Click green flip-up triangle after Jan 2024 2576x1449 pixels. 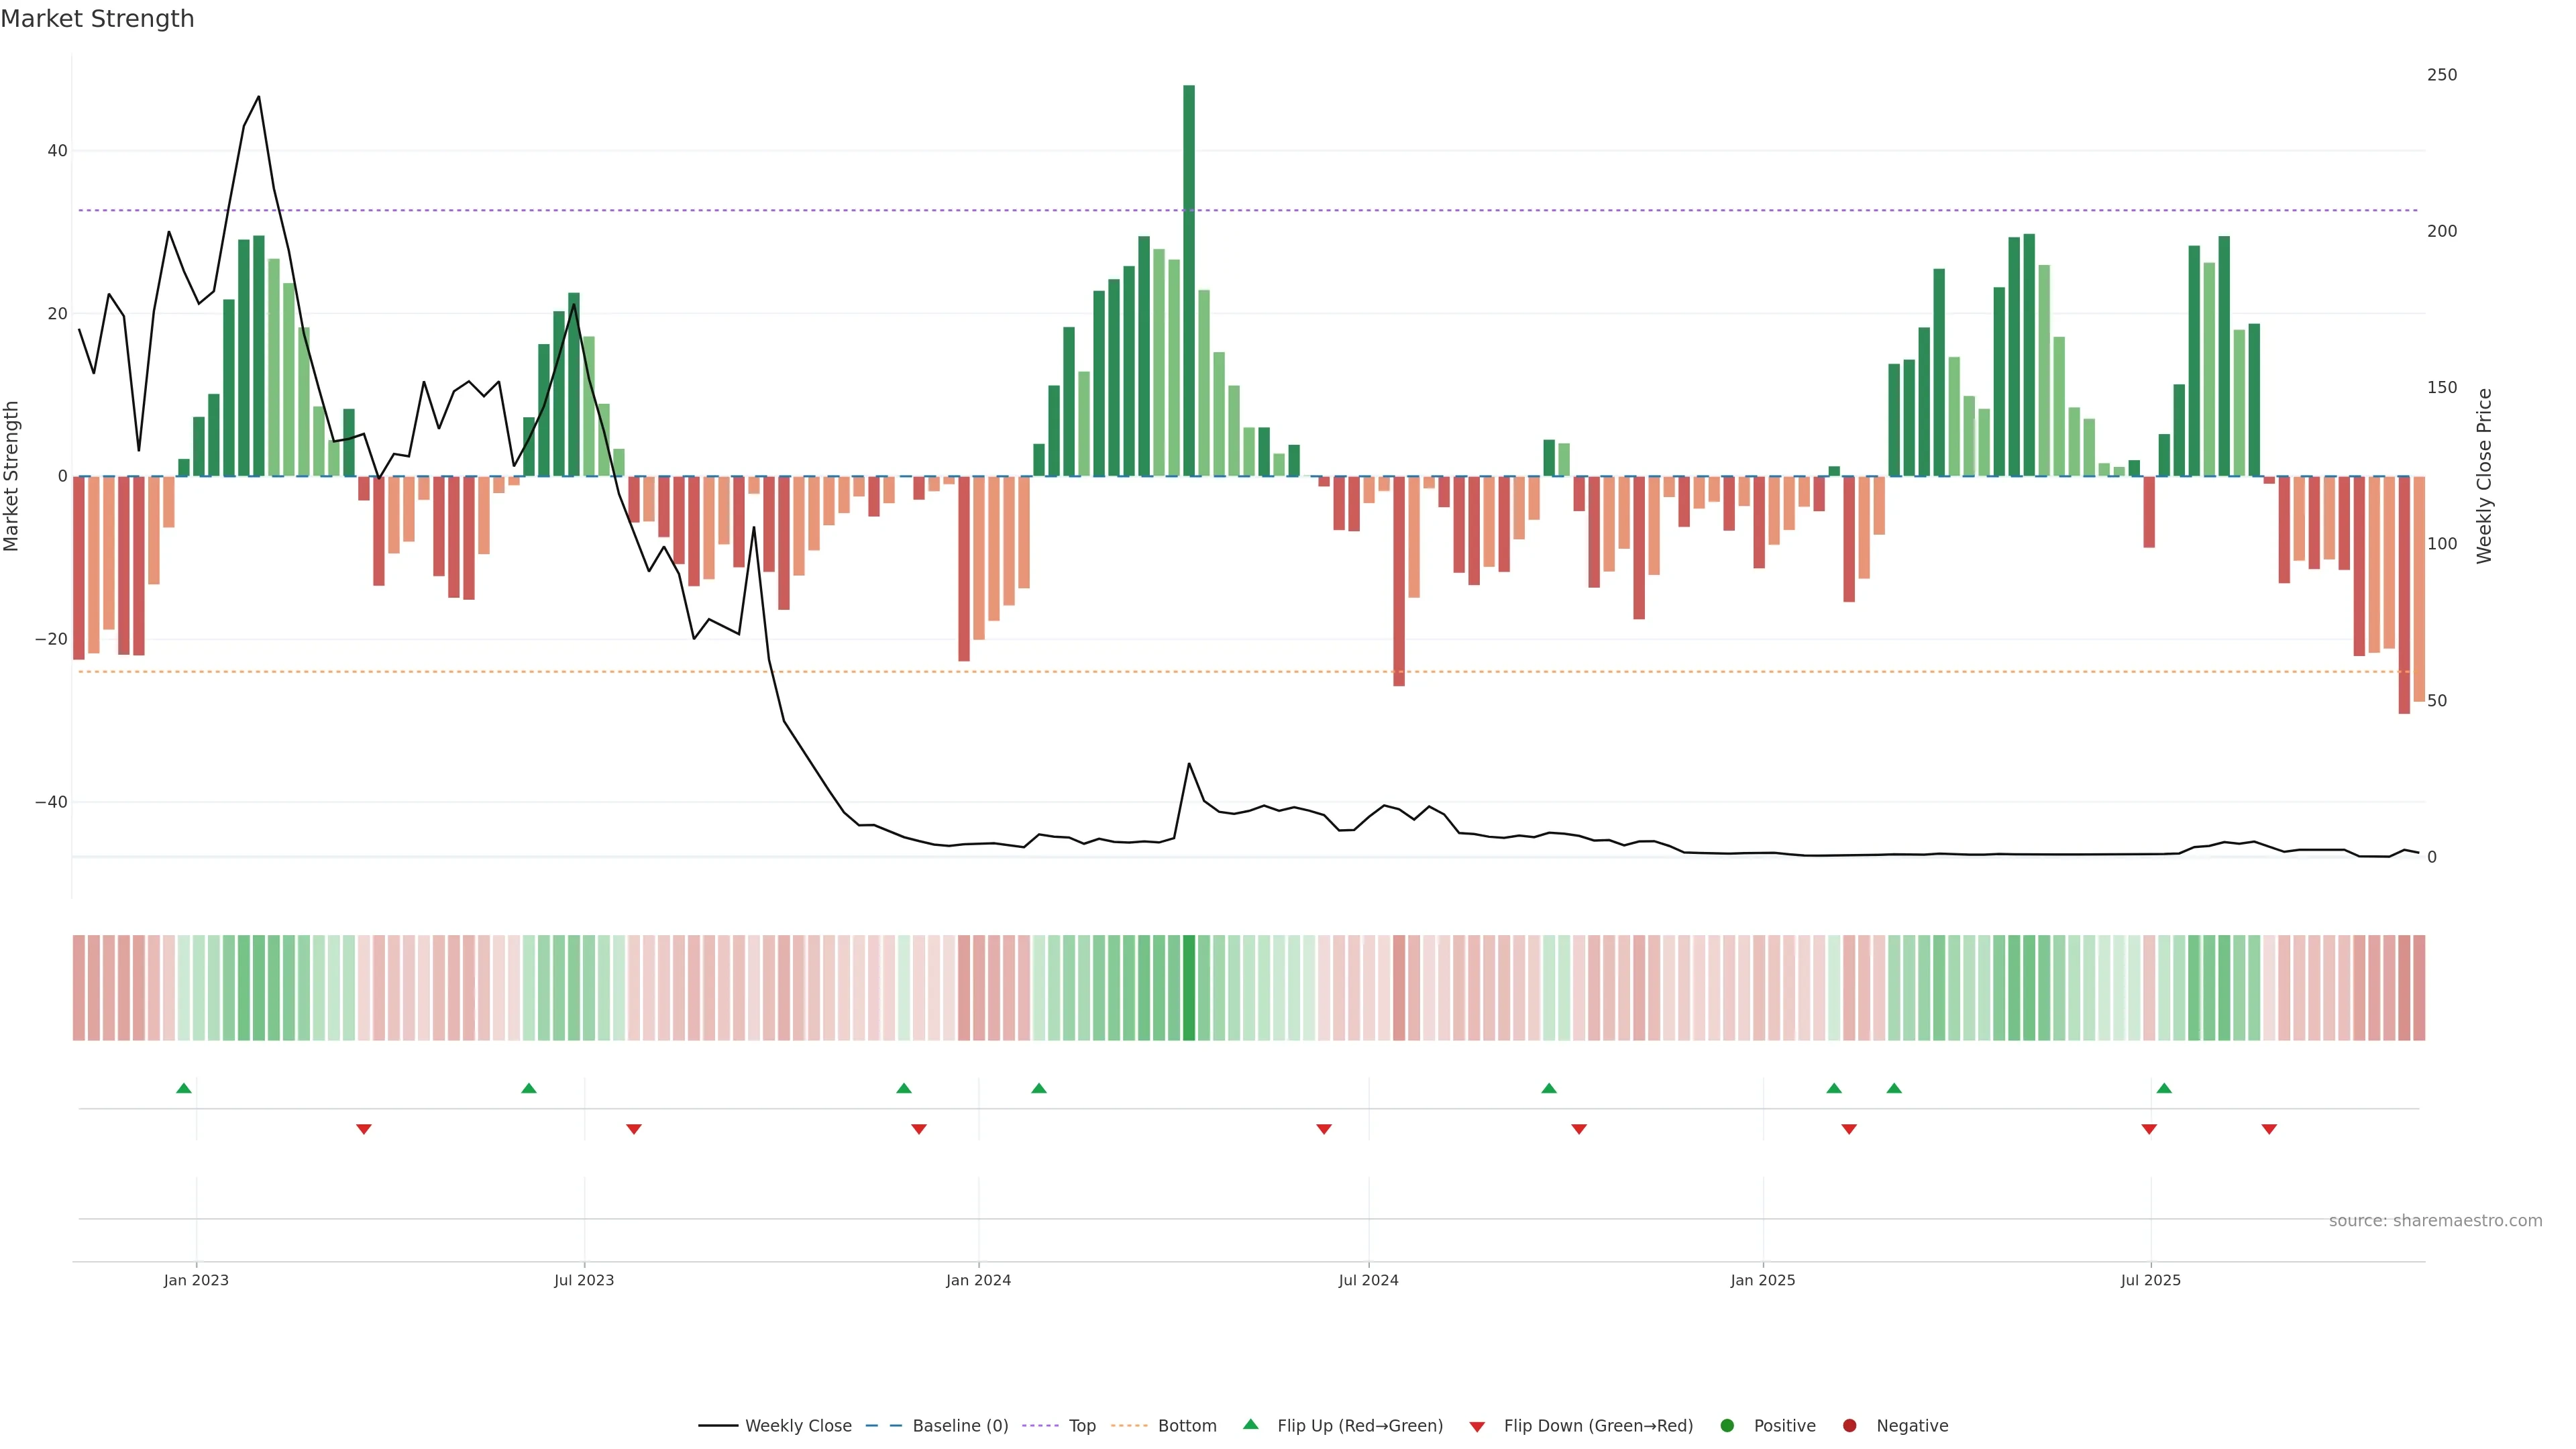coord(1039,1088)
